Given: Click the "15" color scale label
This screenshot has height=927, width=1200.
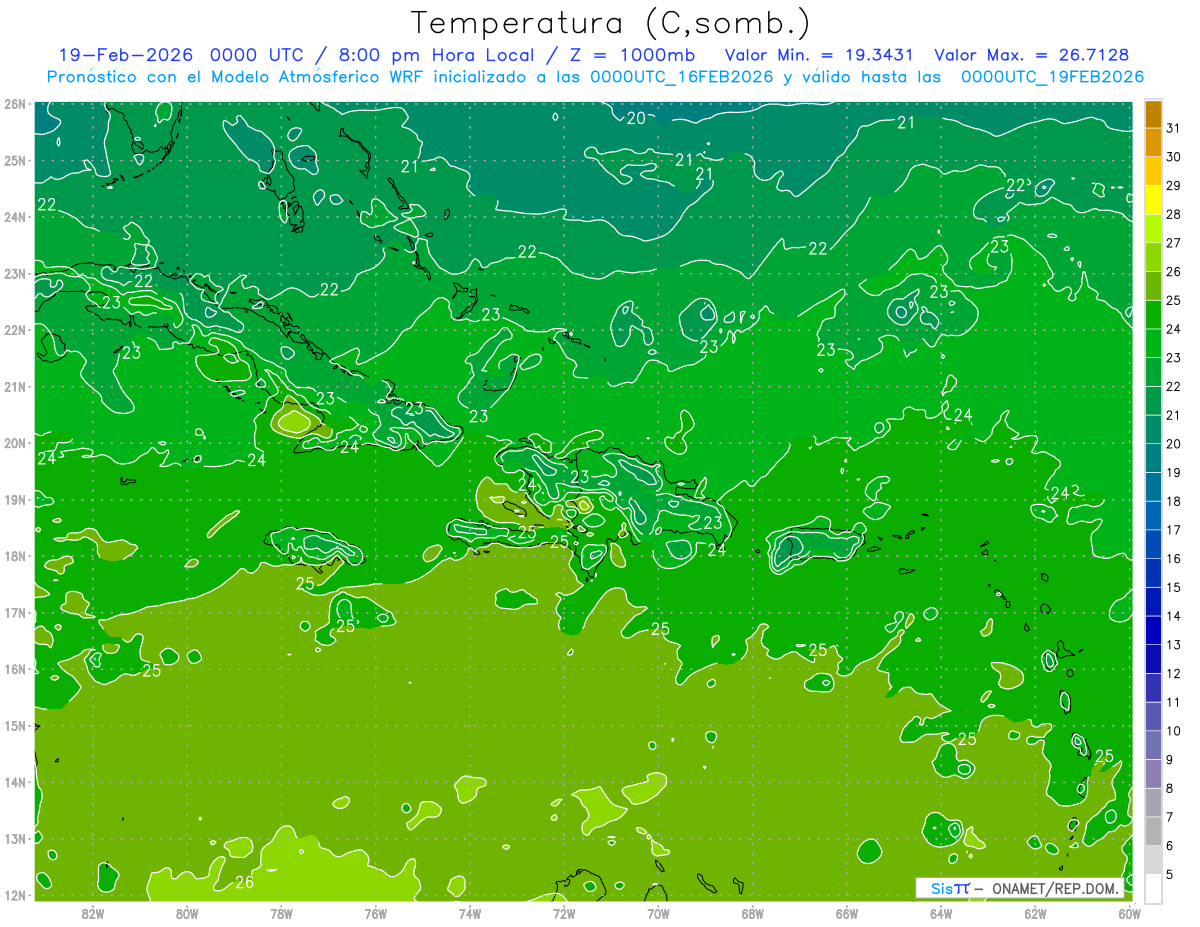Looking at the screenshot, I should [x=1173, y=587].
